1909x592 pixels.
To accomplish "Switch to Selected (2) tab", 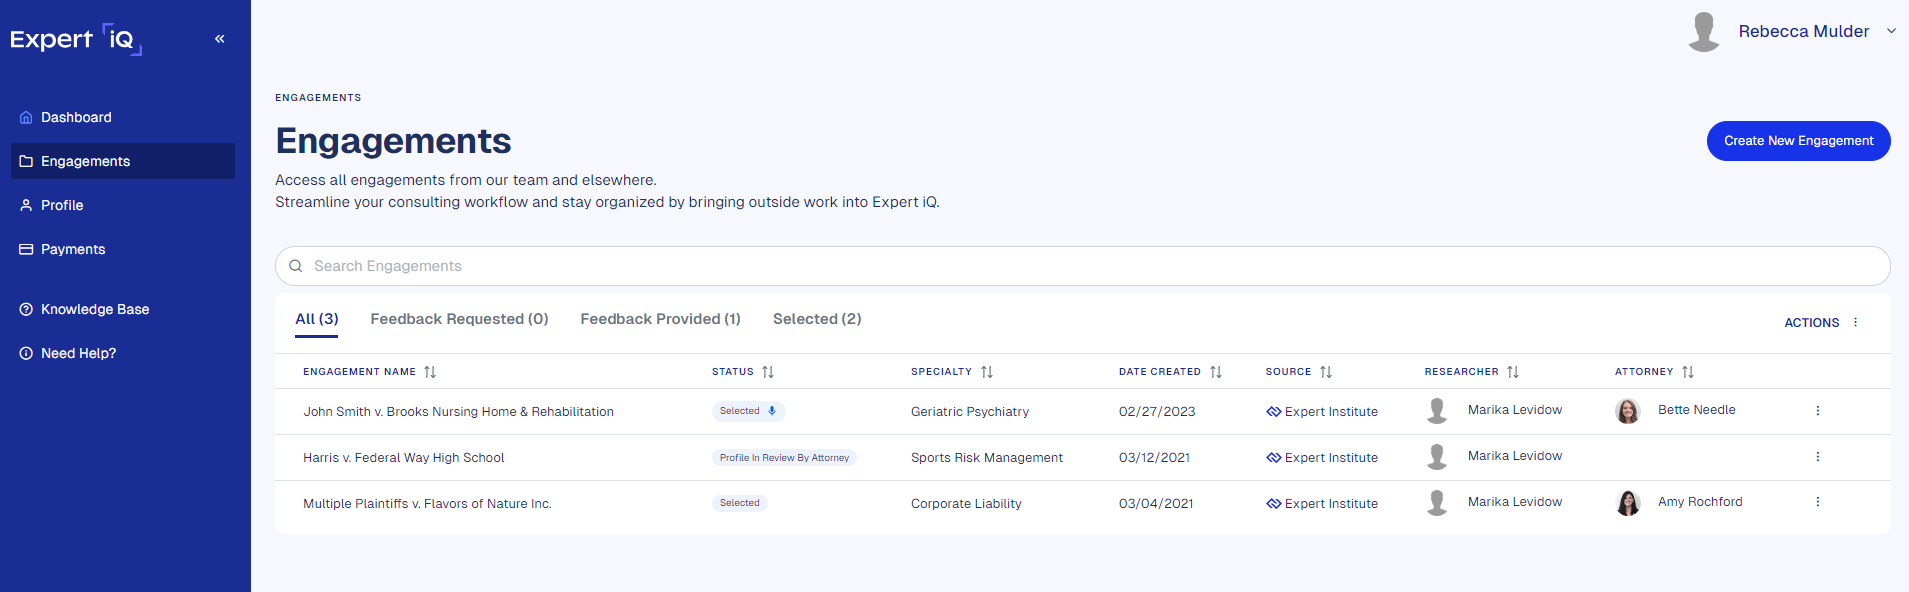I will pos(816,319).
